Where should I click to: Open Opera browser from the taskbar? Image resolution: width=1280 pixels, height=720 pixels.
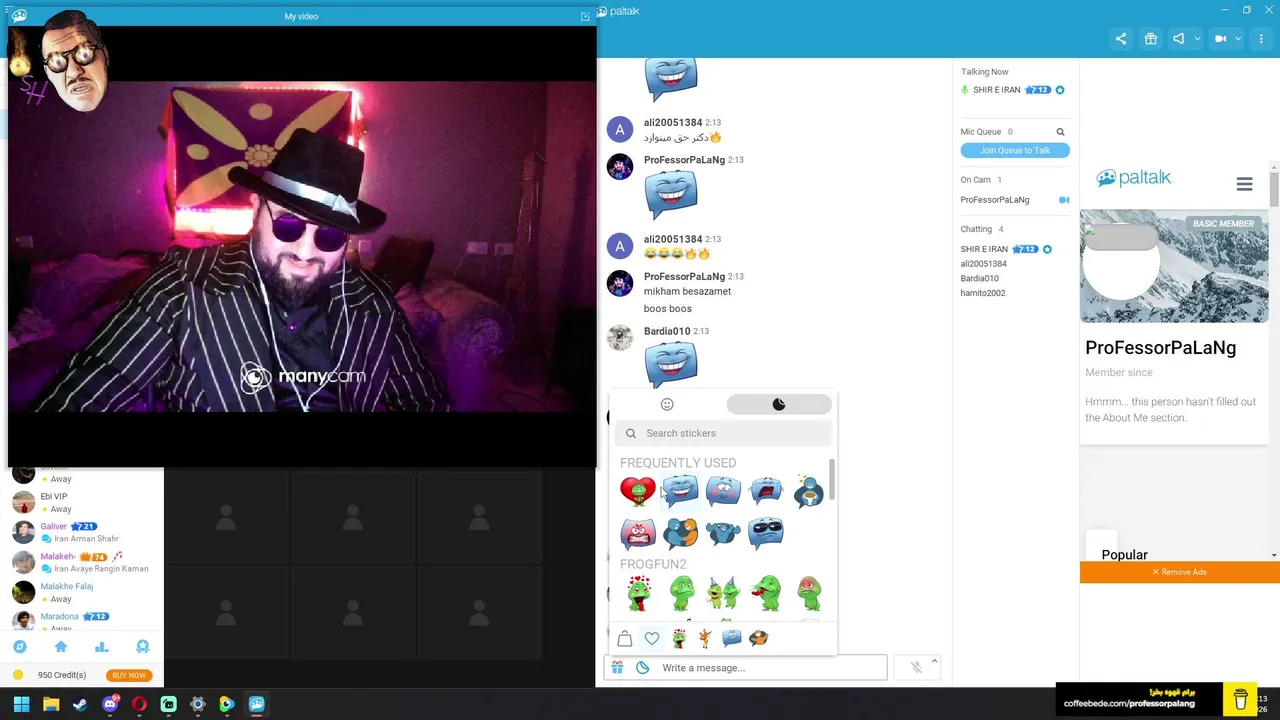pos(139,704)
